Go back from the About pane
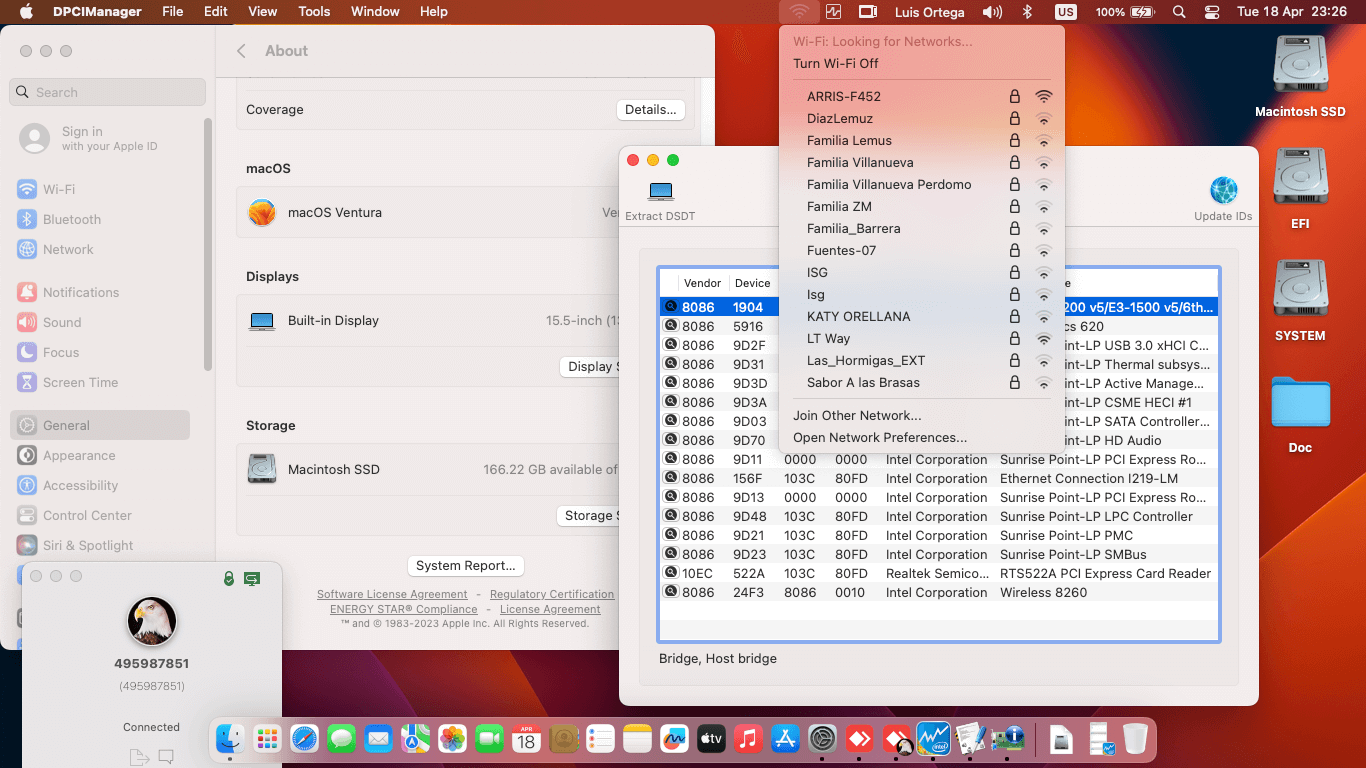The height and width of the screenshot is (768, 1366). point(241,51)
